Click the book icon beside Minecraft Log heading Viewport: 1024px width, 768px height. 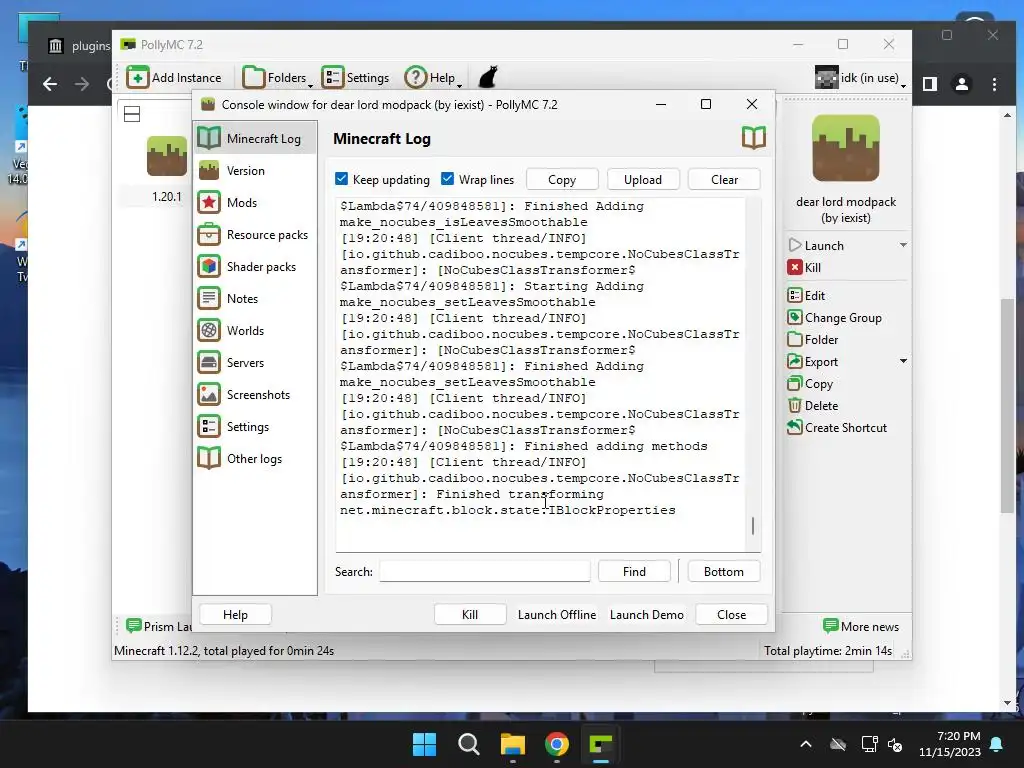(x=754, y=138)
